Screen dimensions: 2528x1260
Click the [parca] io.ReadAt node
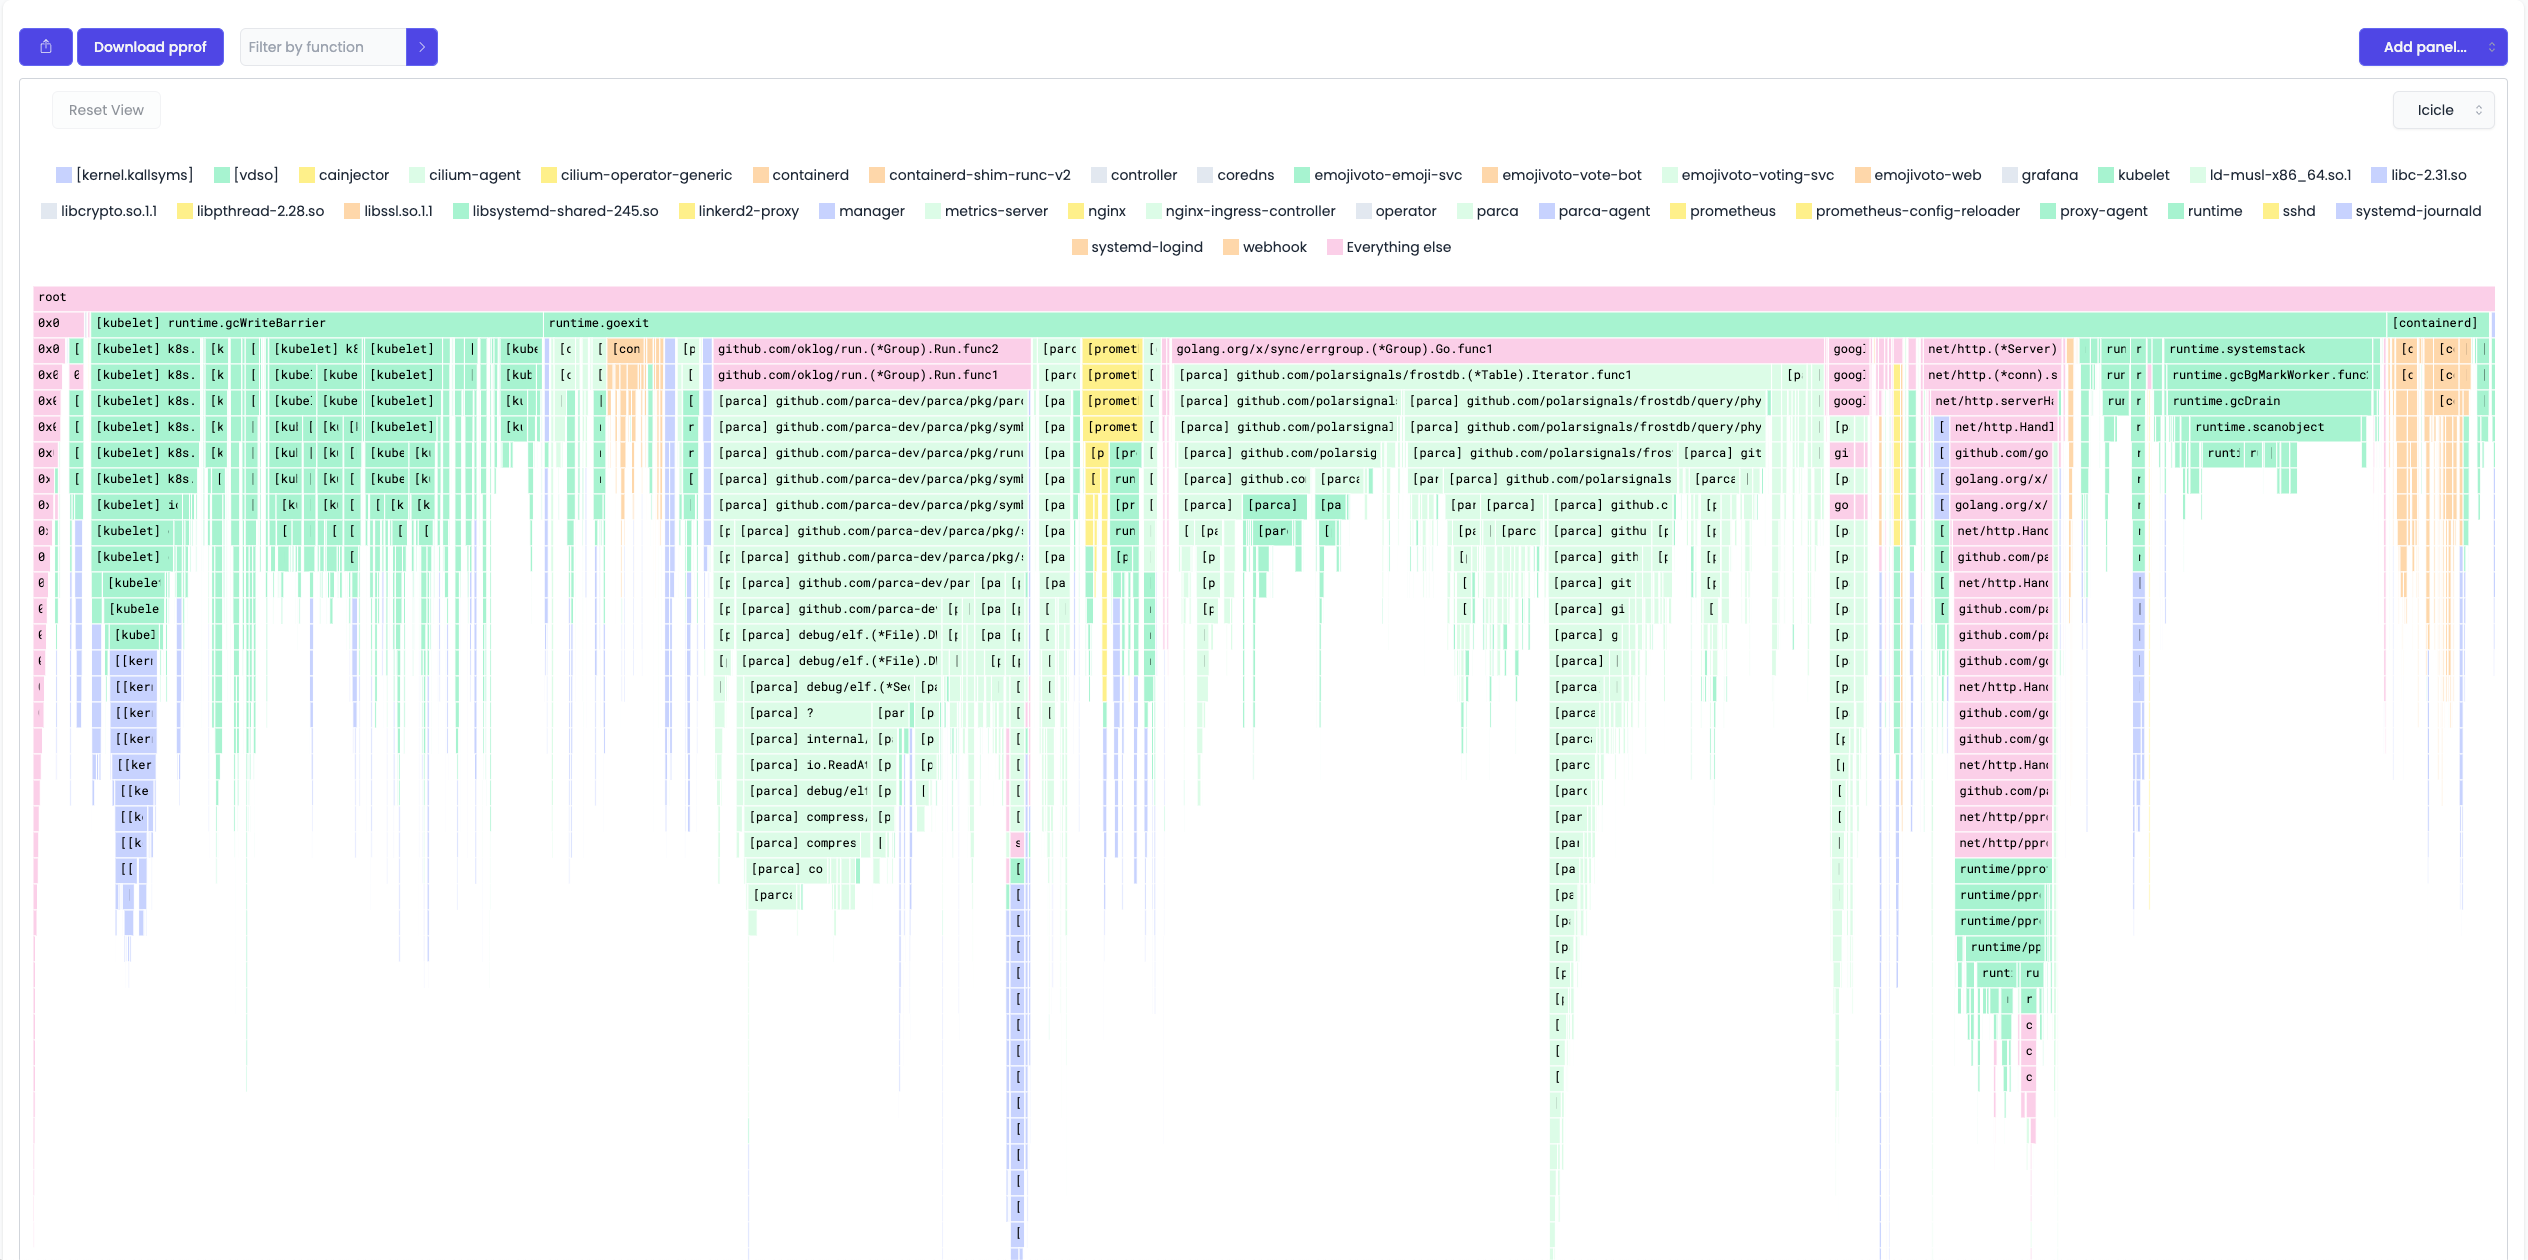click(x=808, y=765)
